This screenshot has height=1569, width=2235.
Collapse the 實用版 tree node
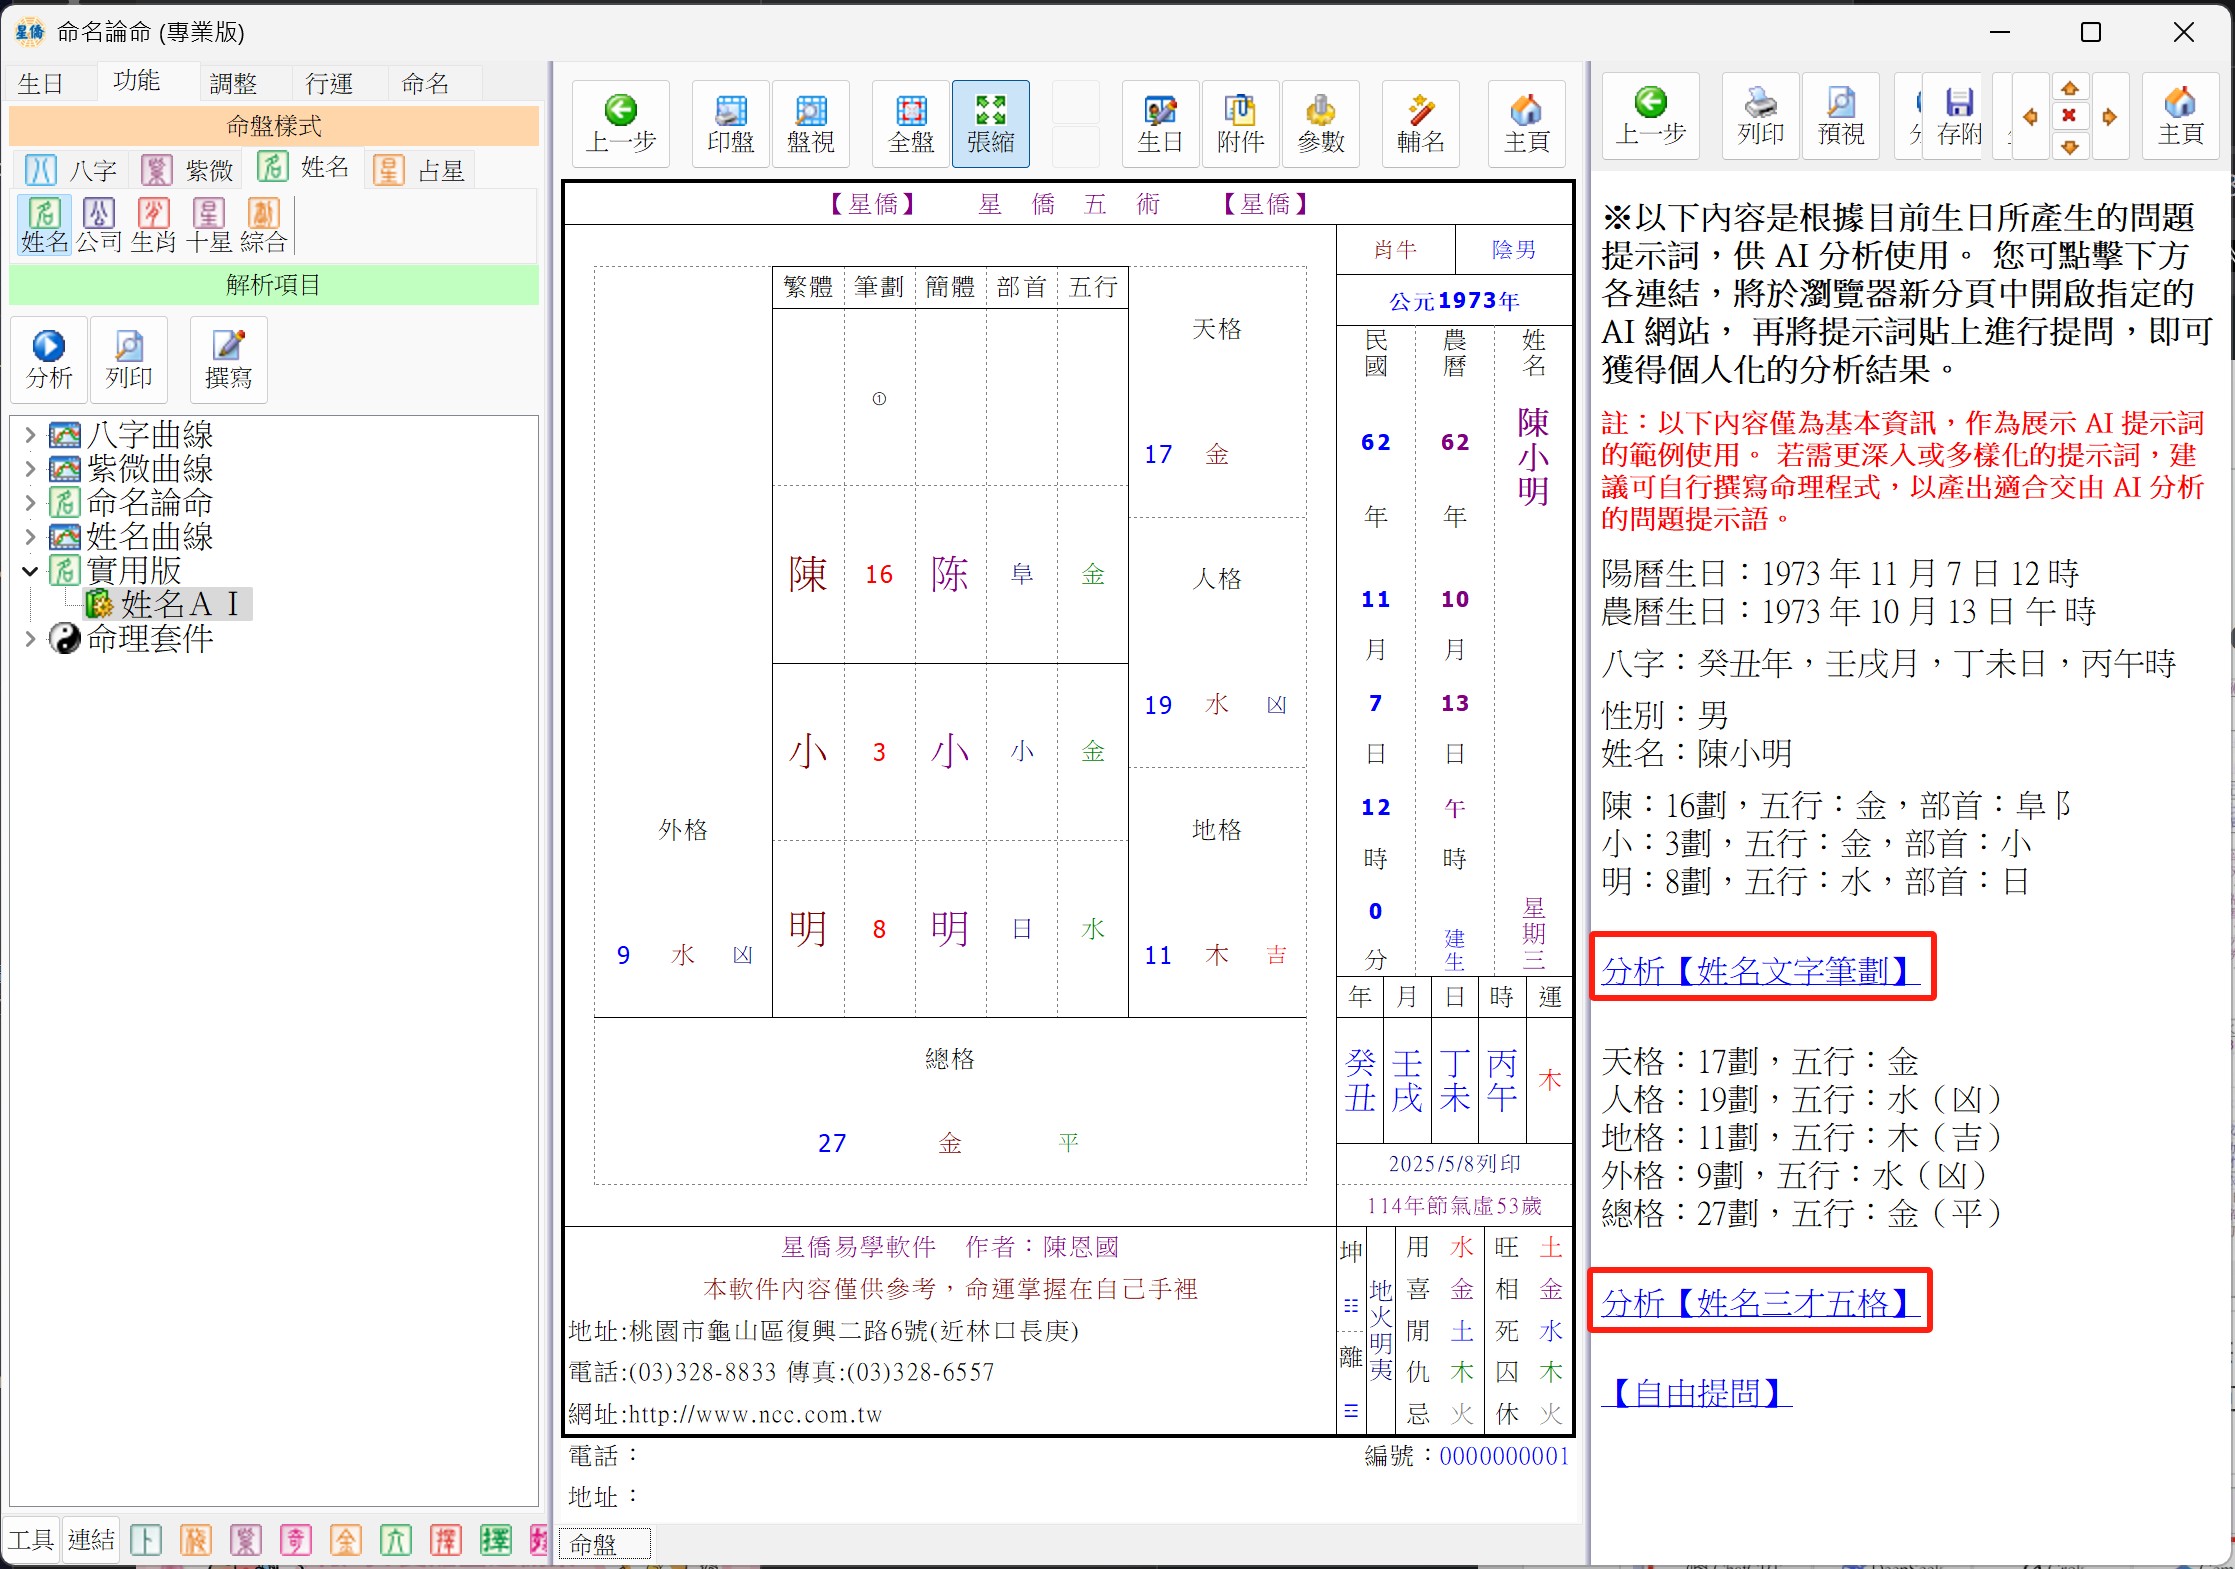coord(30,571)
